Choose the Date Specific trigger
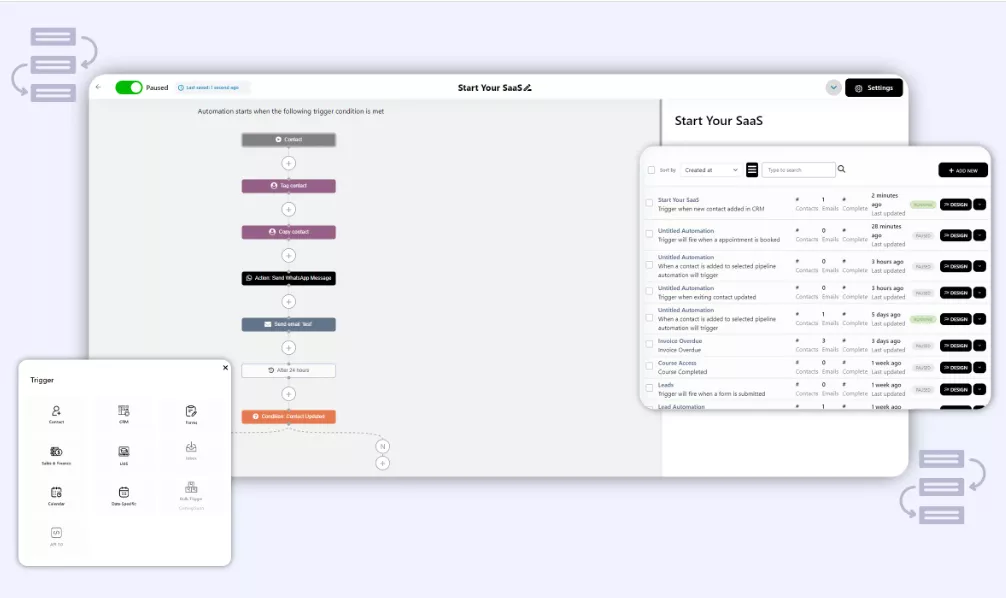Screen dimensions: 1006x598 pos(123,495)
